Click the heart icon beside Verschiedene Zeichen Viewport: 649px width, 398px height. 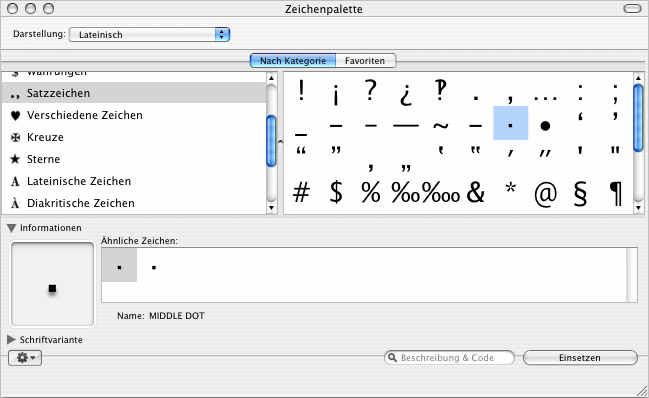pyautogui.click(x=15, y=115)
